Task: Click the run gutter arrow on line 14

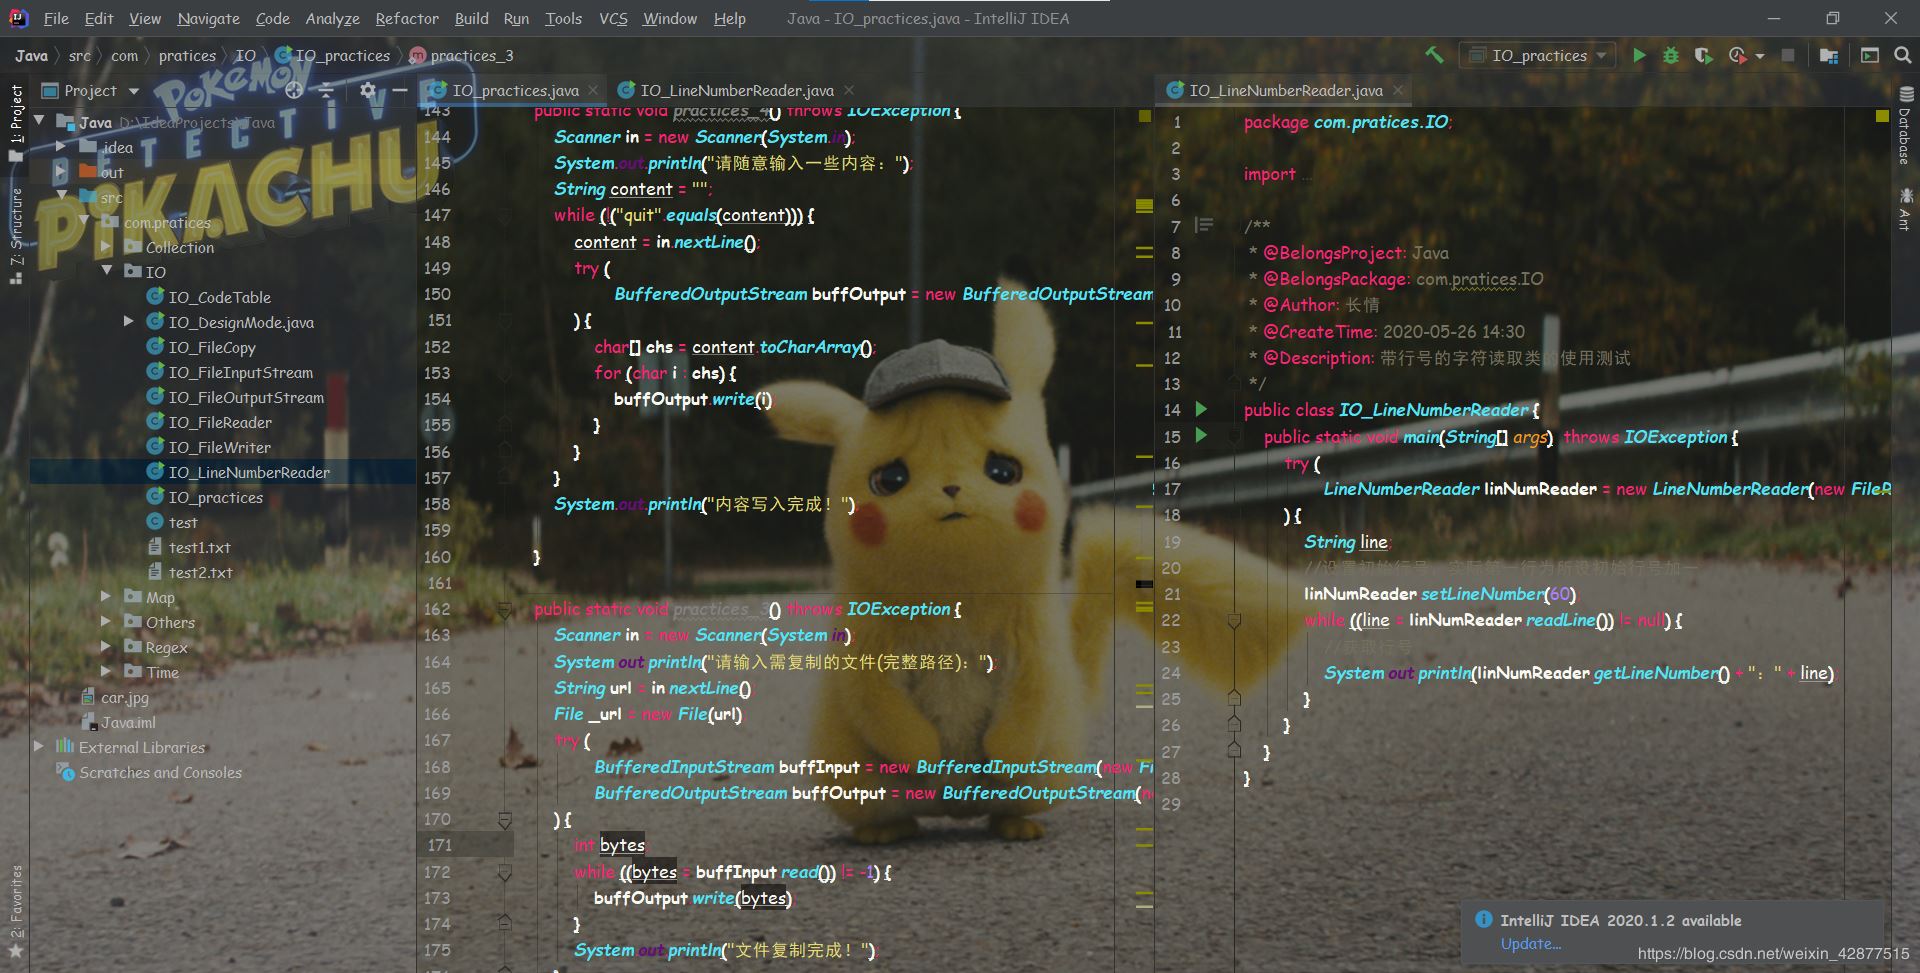Action: [x=1201, y=410]
